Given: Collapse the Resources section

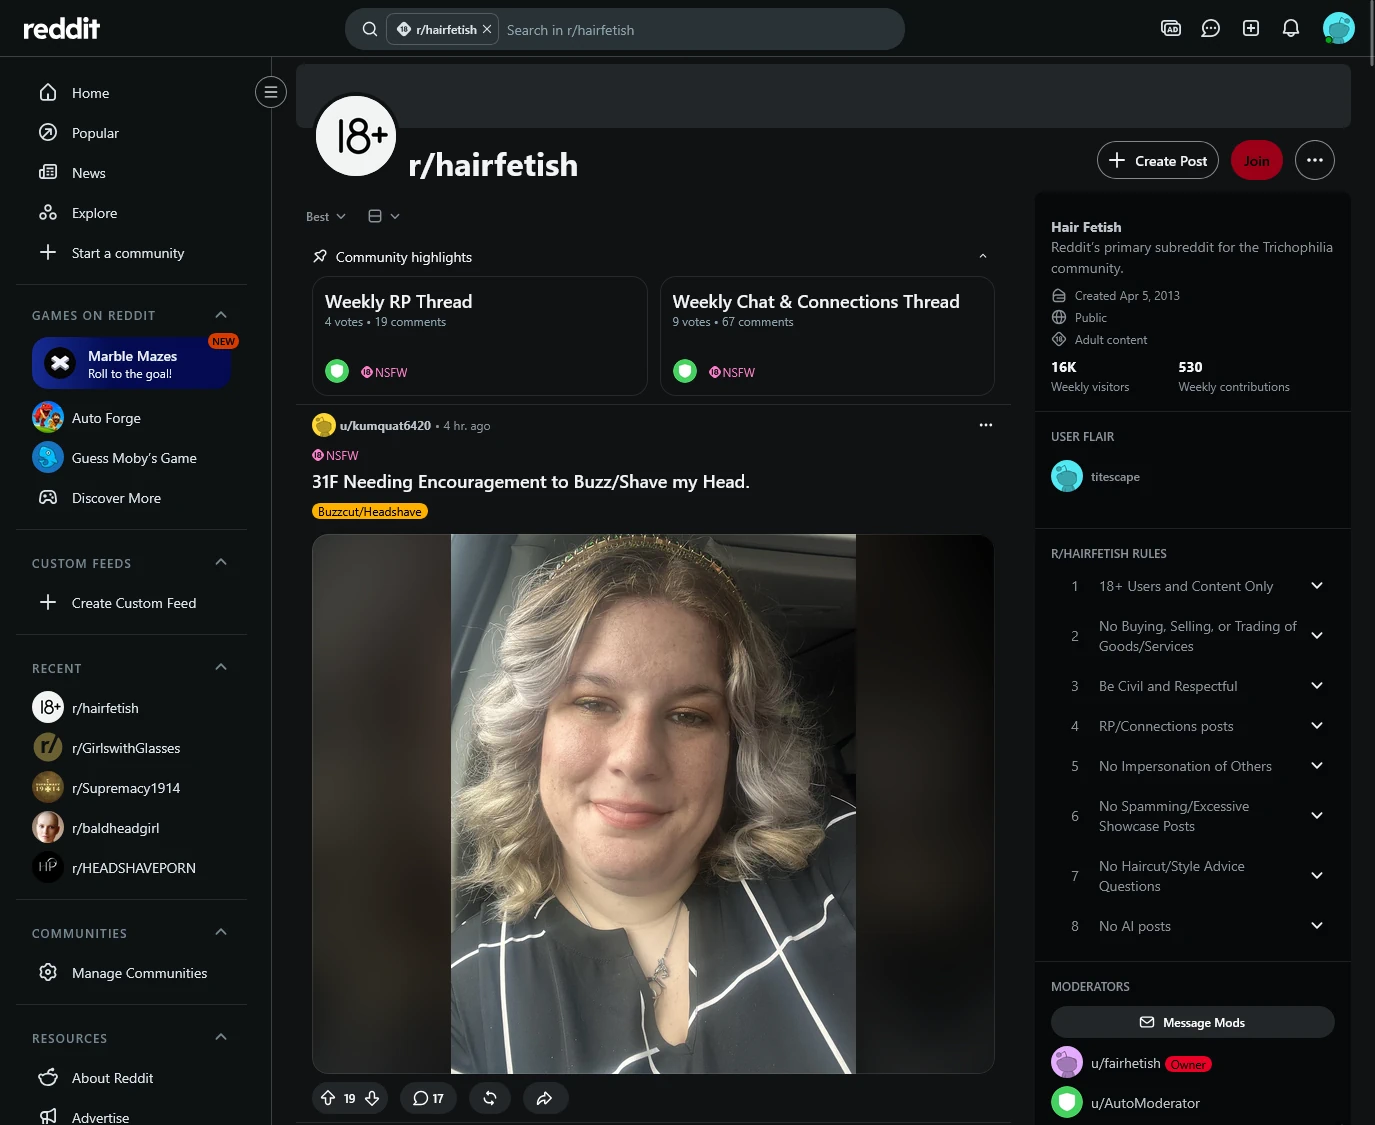Looking at the screenshot, I should click(221, 1037).
